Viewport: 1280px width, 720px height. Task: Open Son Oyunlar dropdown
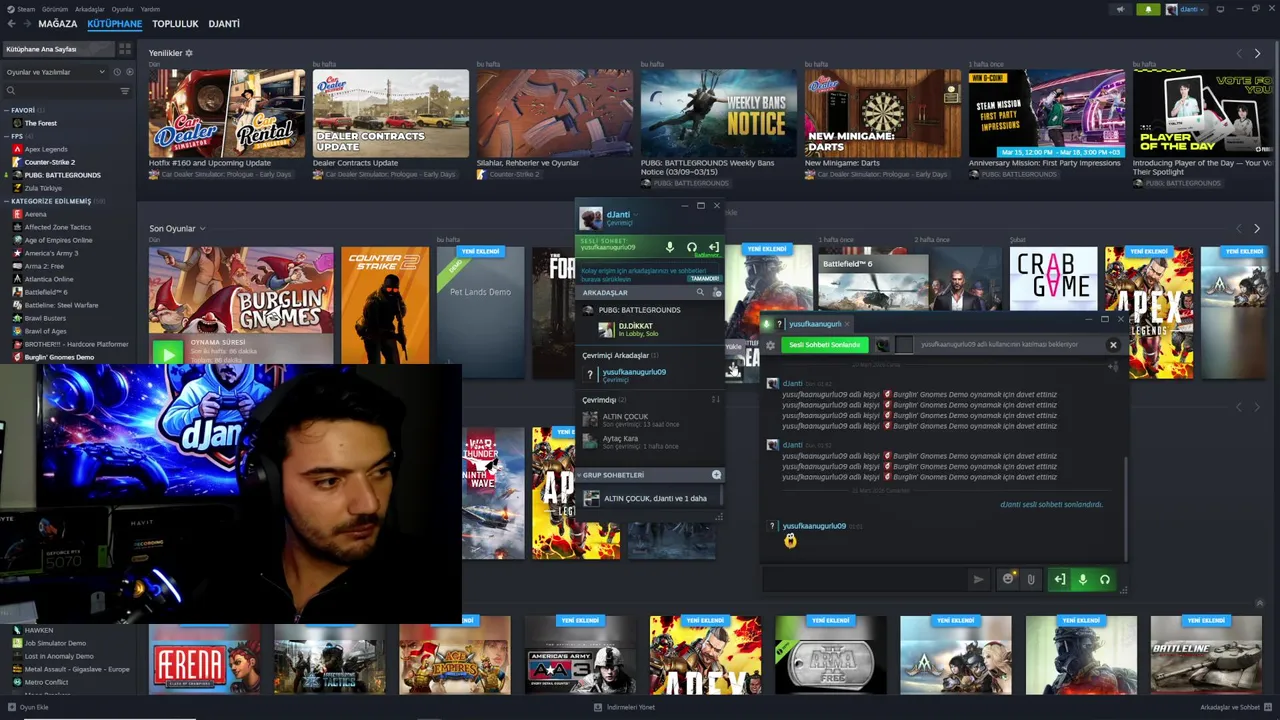(x=202, y=229)
